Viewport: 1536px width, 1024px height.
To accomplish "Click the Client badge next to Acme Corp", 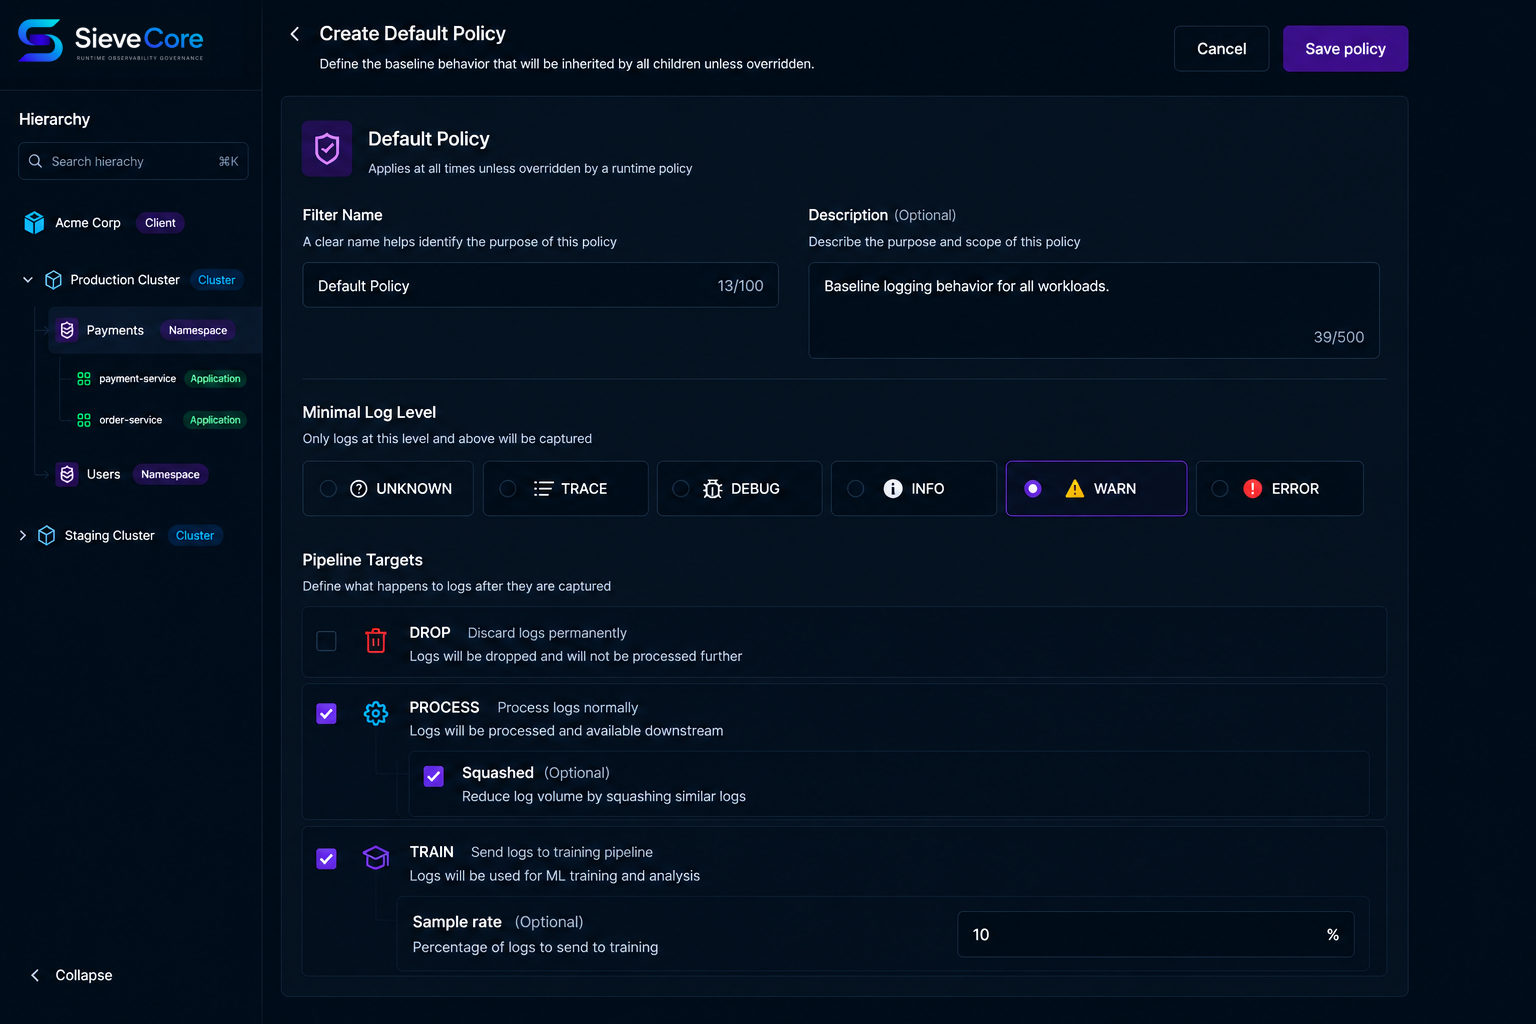I will coord(160,223).
